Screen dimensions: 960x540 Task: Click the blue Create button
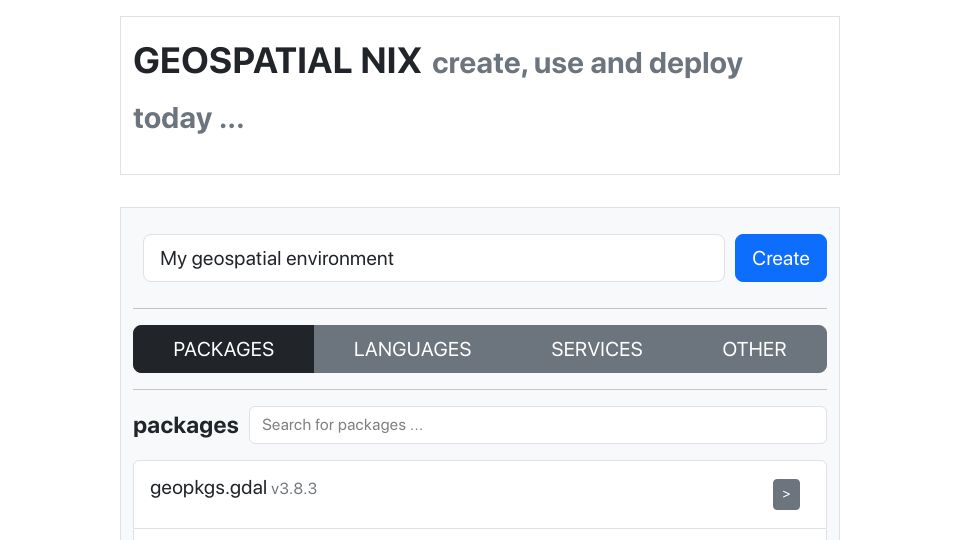(x=781, y=258)
